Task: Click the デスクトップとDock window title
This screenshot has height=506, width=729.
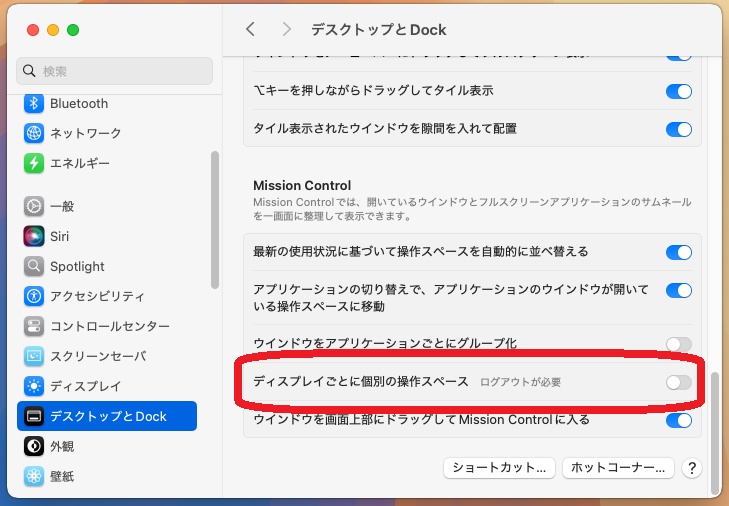Action: point(378,30)
